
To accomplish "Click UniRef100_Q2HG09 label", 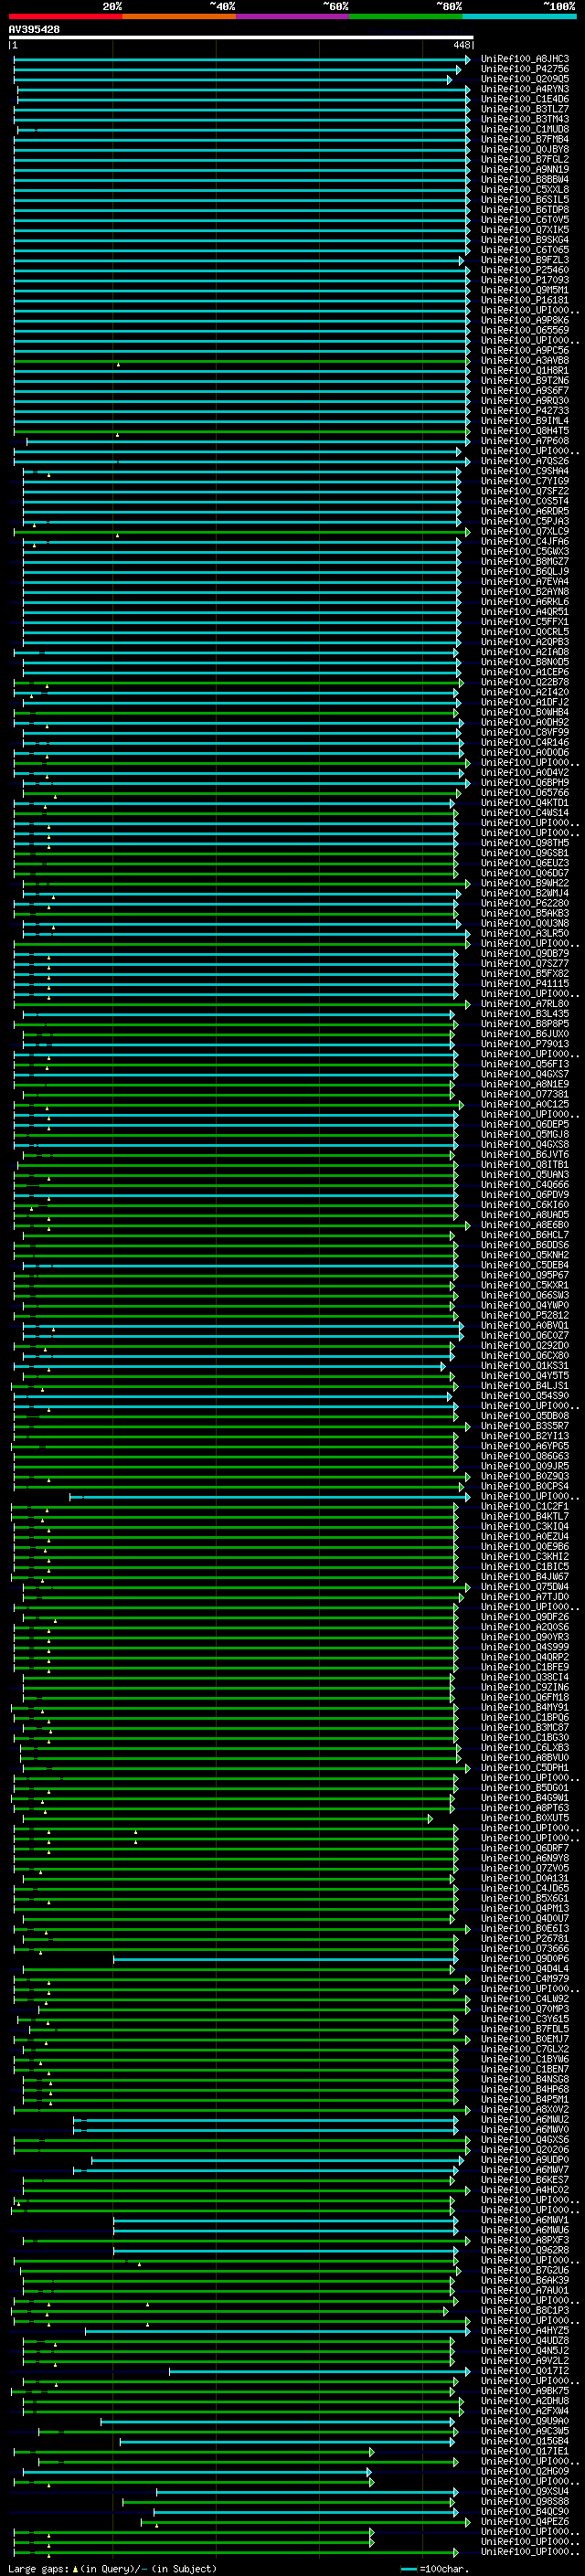I will point(525,2472).
